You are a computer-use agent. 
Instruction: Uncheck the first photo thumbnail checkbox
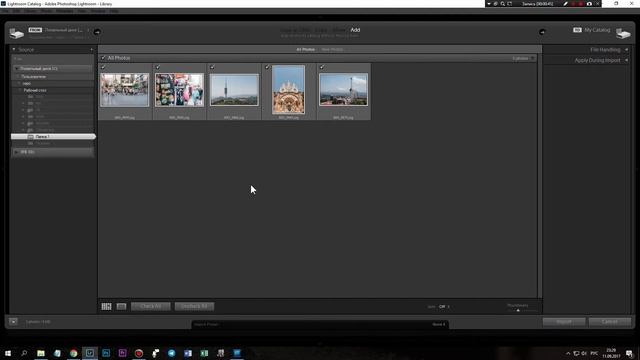tap(103, 67)
